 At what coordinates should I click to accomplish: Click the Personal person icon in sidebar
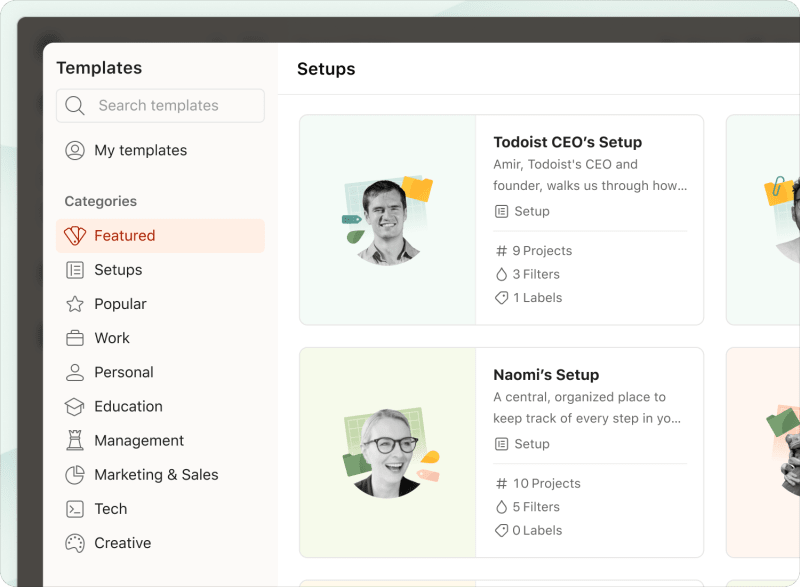(x=75, y=372)
